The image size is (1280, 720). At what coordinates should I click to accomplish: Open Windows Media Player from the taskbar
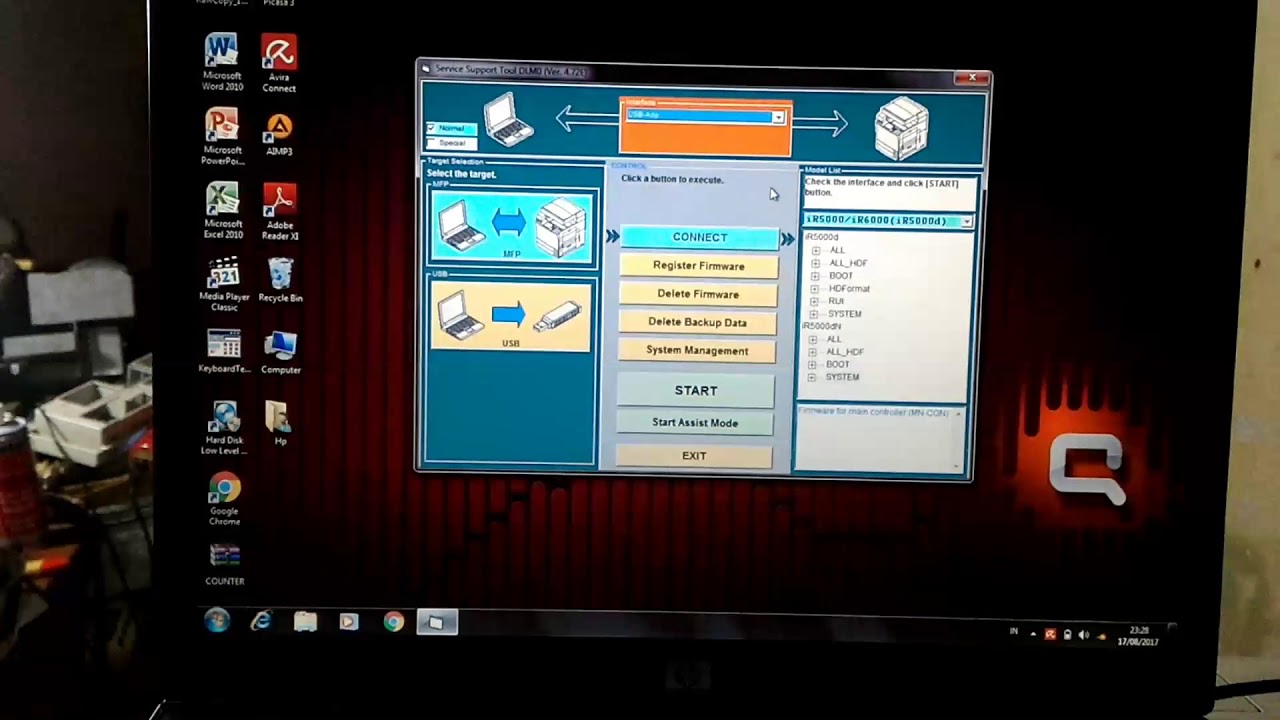pos(348,622)
